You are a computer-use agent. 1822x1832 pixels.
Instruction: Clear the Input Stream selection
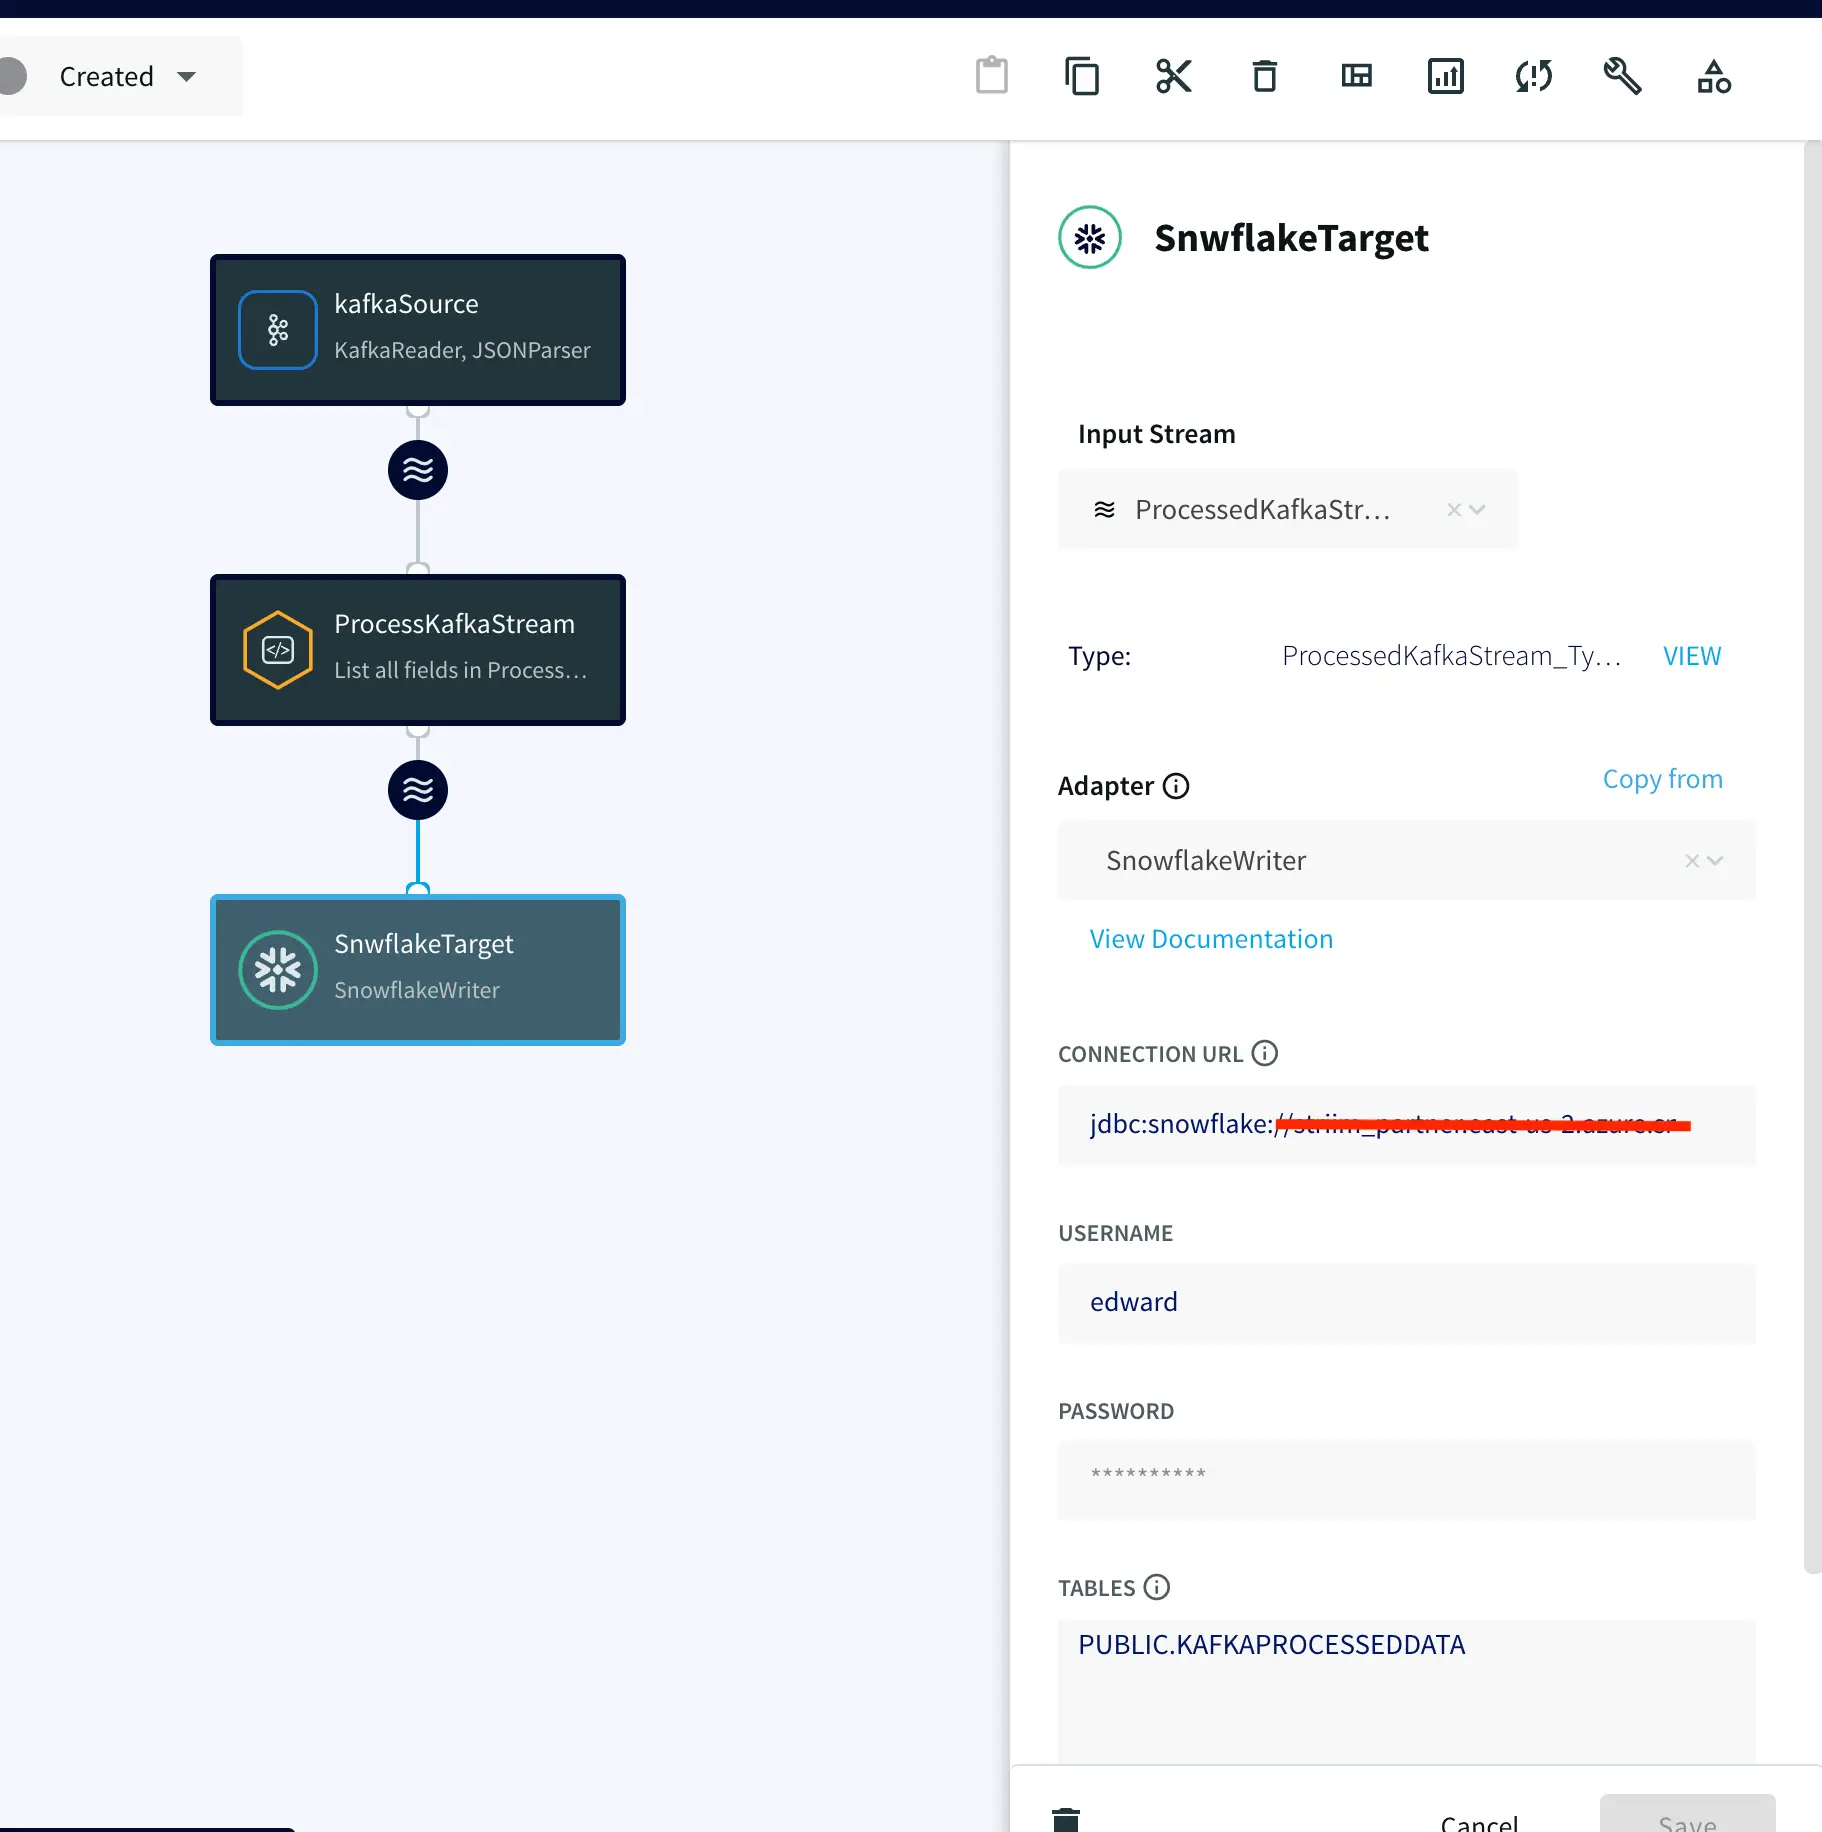tap(1454, 510)
